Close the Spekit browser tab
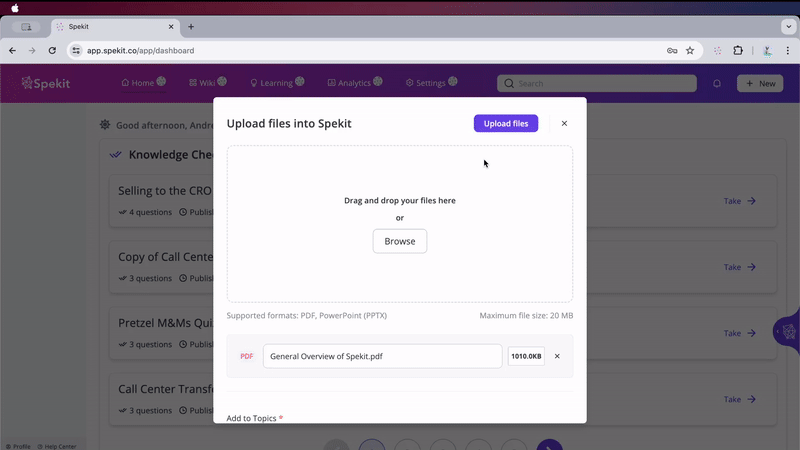800x450 pixels. [x=171, y=27]
